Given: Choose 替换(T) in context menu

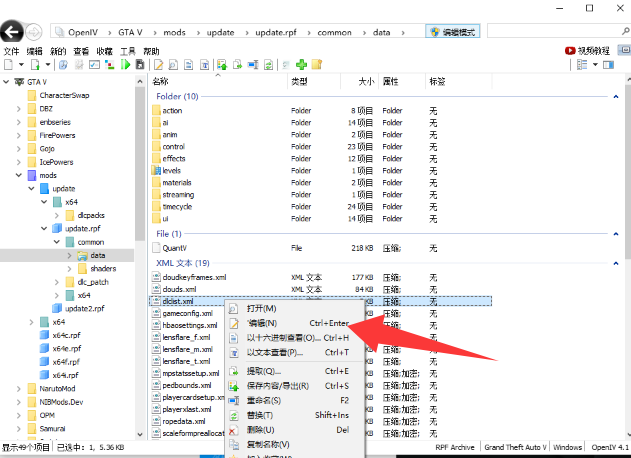Looking at the screenshot, I should click(x=294, y=415).
